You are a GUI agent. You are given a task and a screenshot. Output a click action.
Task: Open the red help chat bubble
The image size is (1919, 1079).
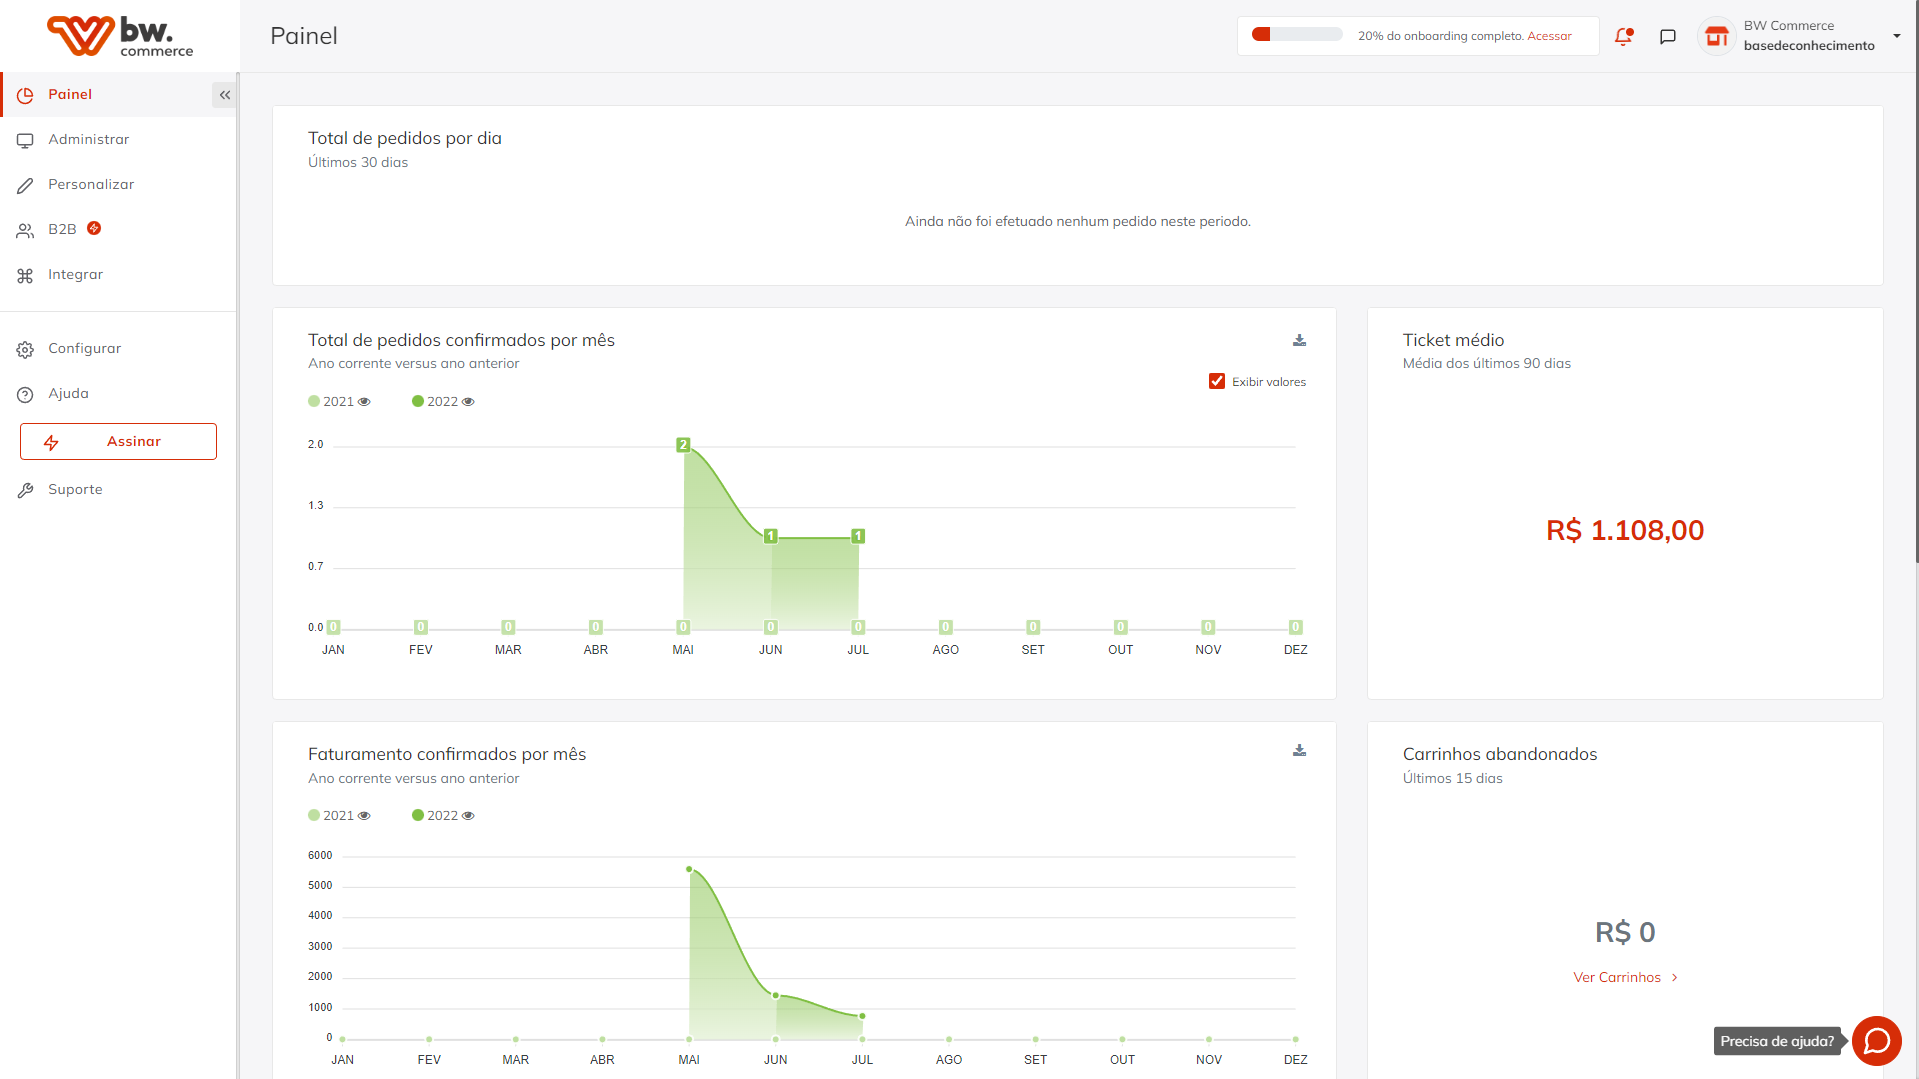click(x=1877, y=1041)
